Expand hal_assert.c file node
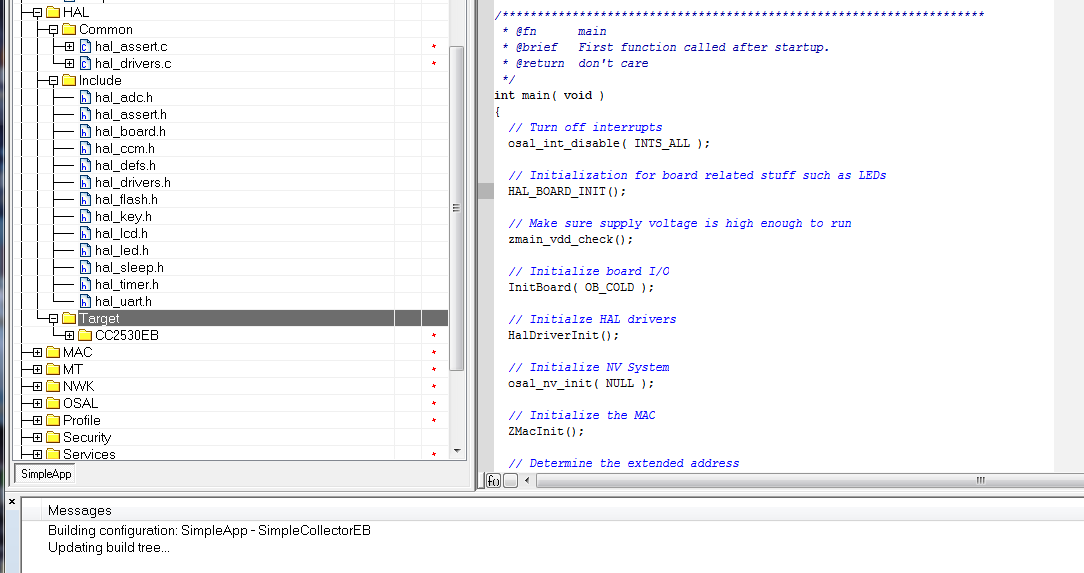This screenshot has height=573, width=1084. point(69,46)
